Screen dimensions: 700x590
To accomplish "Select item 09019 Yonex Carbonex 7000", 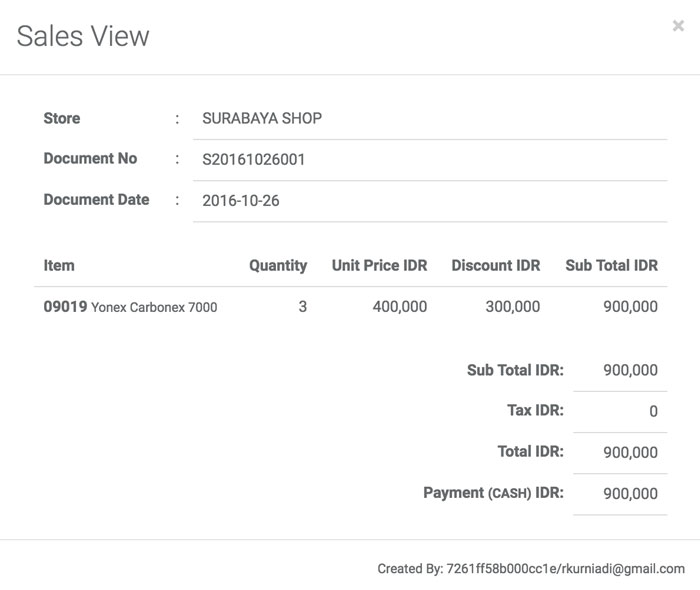I will tap(130, 307).
